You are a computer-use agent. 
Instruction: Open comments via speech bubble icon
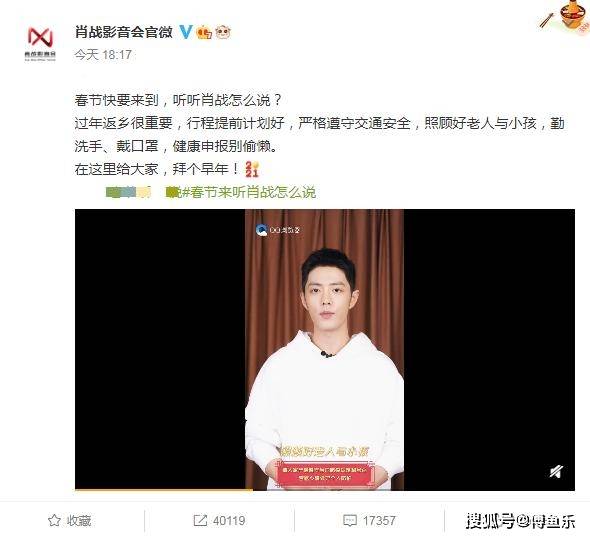point(350,521)
